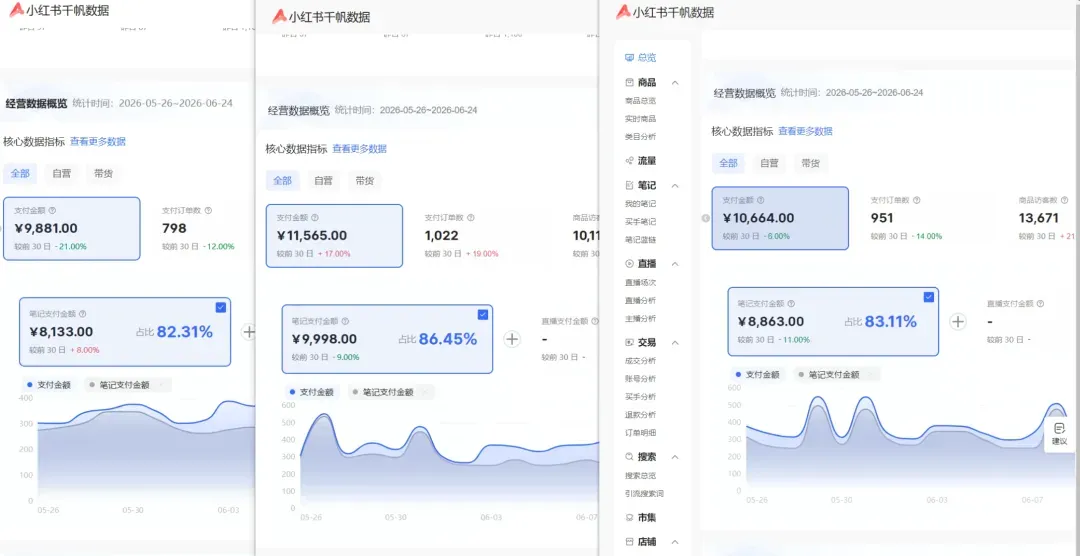Click the 店铺 icon in the sidebar
This screenshot has height=556, width=1080.
pos(629,542)
